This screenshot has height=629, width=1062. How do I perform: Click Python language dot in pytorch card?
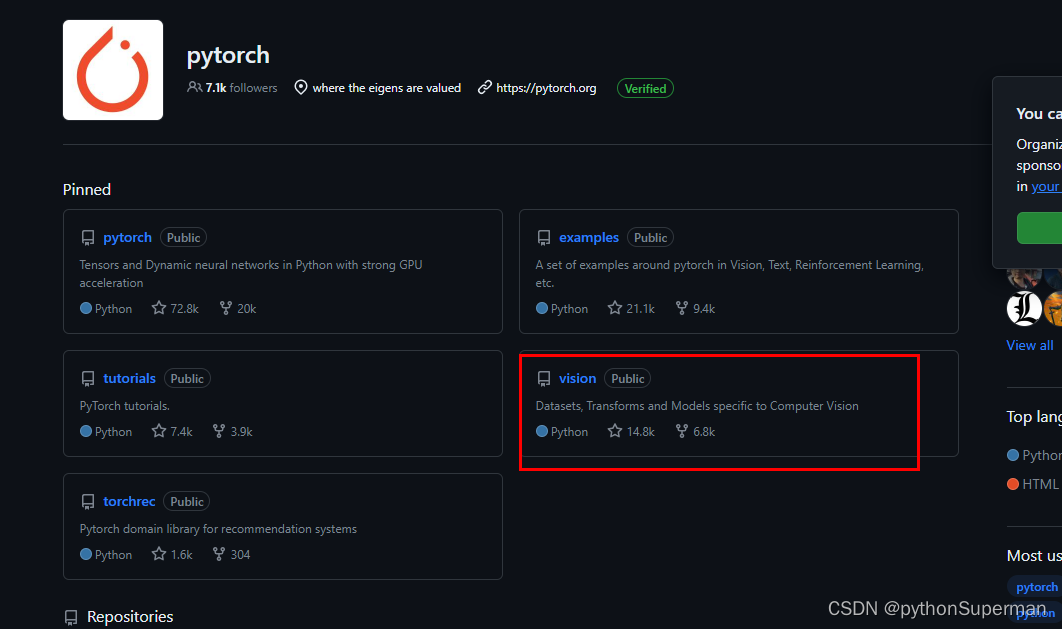pyautogui.click(x=85, y=308)
